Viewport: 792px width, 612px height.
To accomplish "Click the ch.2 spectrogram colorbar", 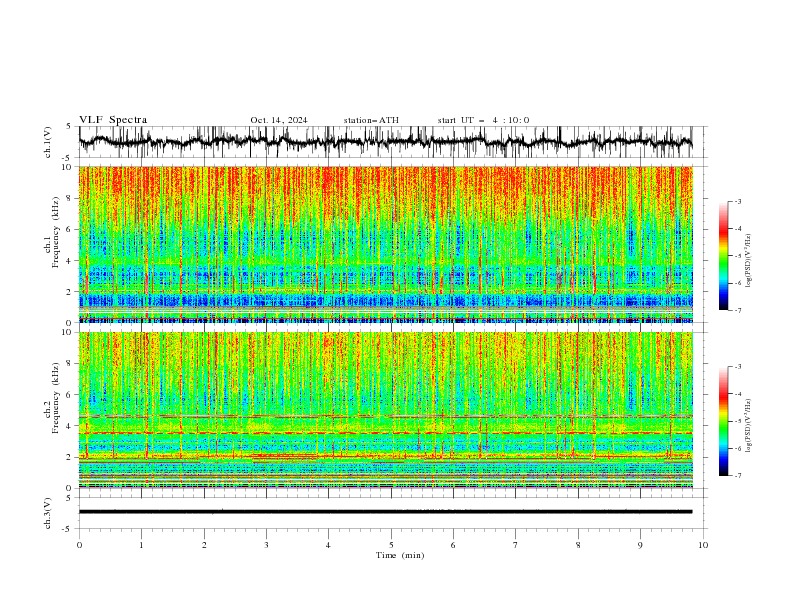I will pyautogui.click(x=723, y=421).
